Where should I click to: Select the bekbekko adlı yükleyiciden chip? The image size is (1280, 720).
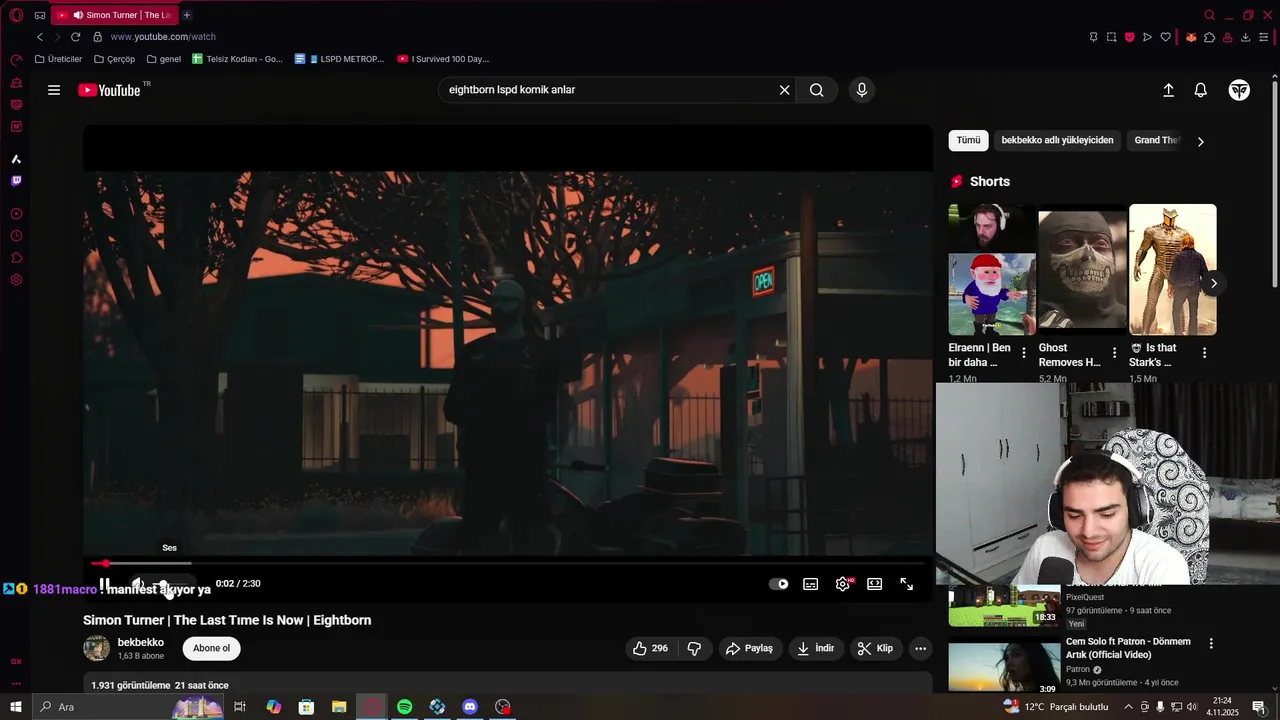[1057, 141]
